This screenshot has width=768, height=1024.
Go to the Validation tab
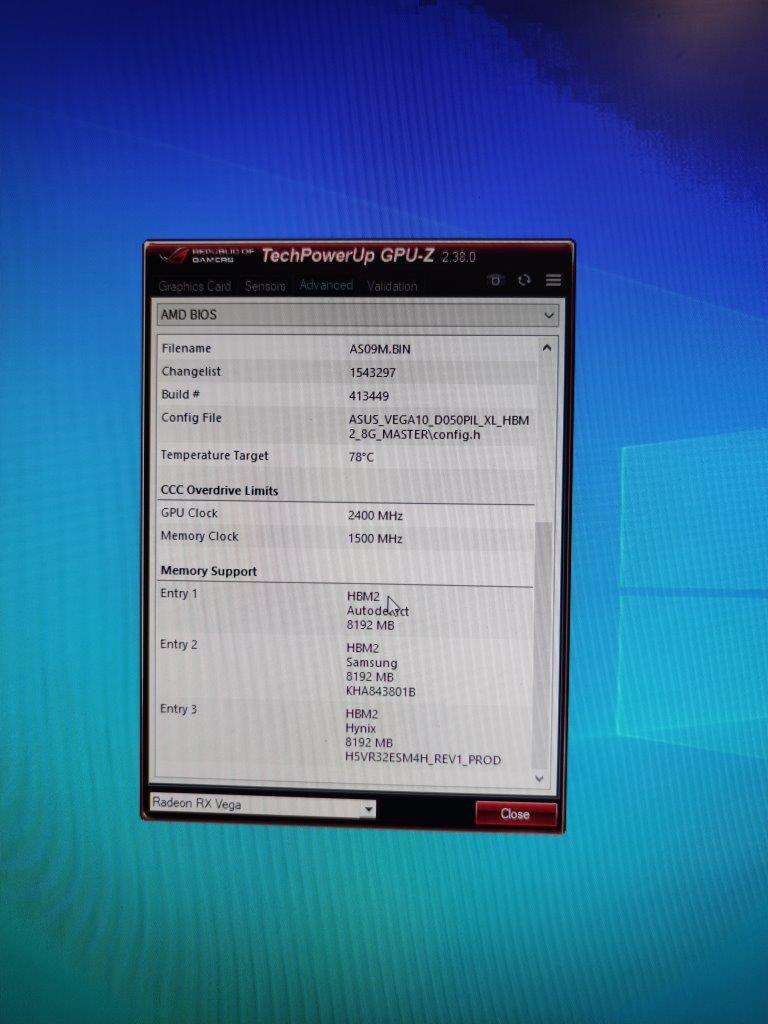pos(392,286)
